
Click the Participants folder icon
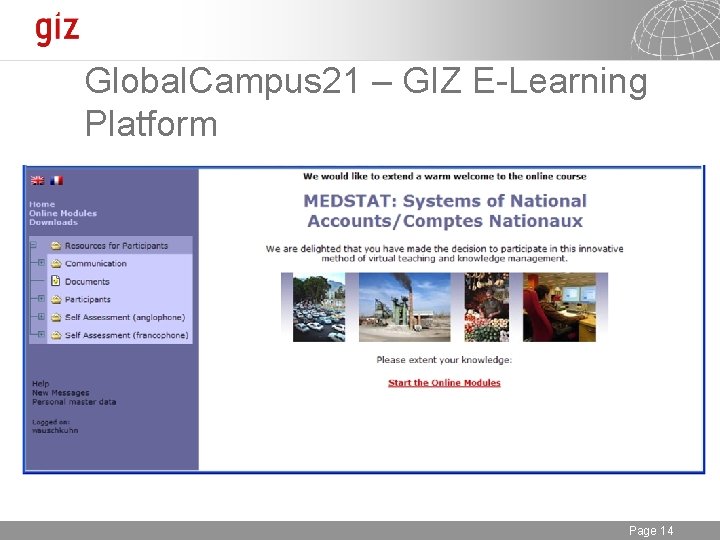pyautogui.click(x=56, y=299)
